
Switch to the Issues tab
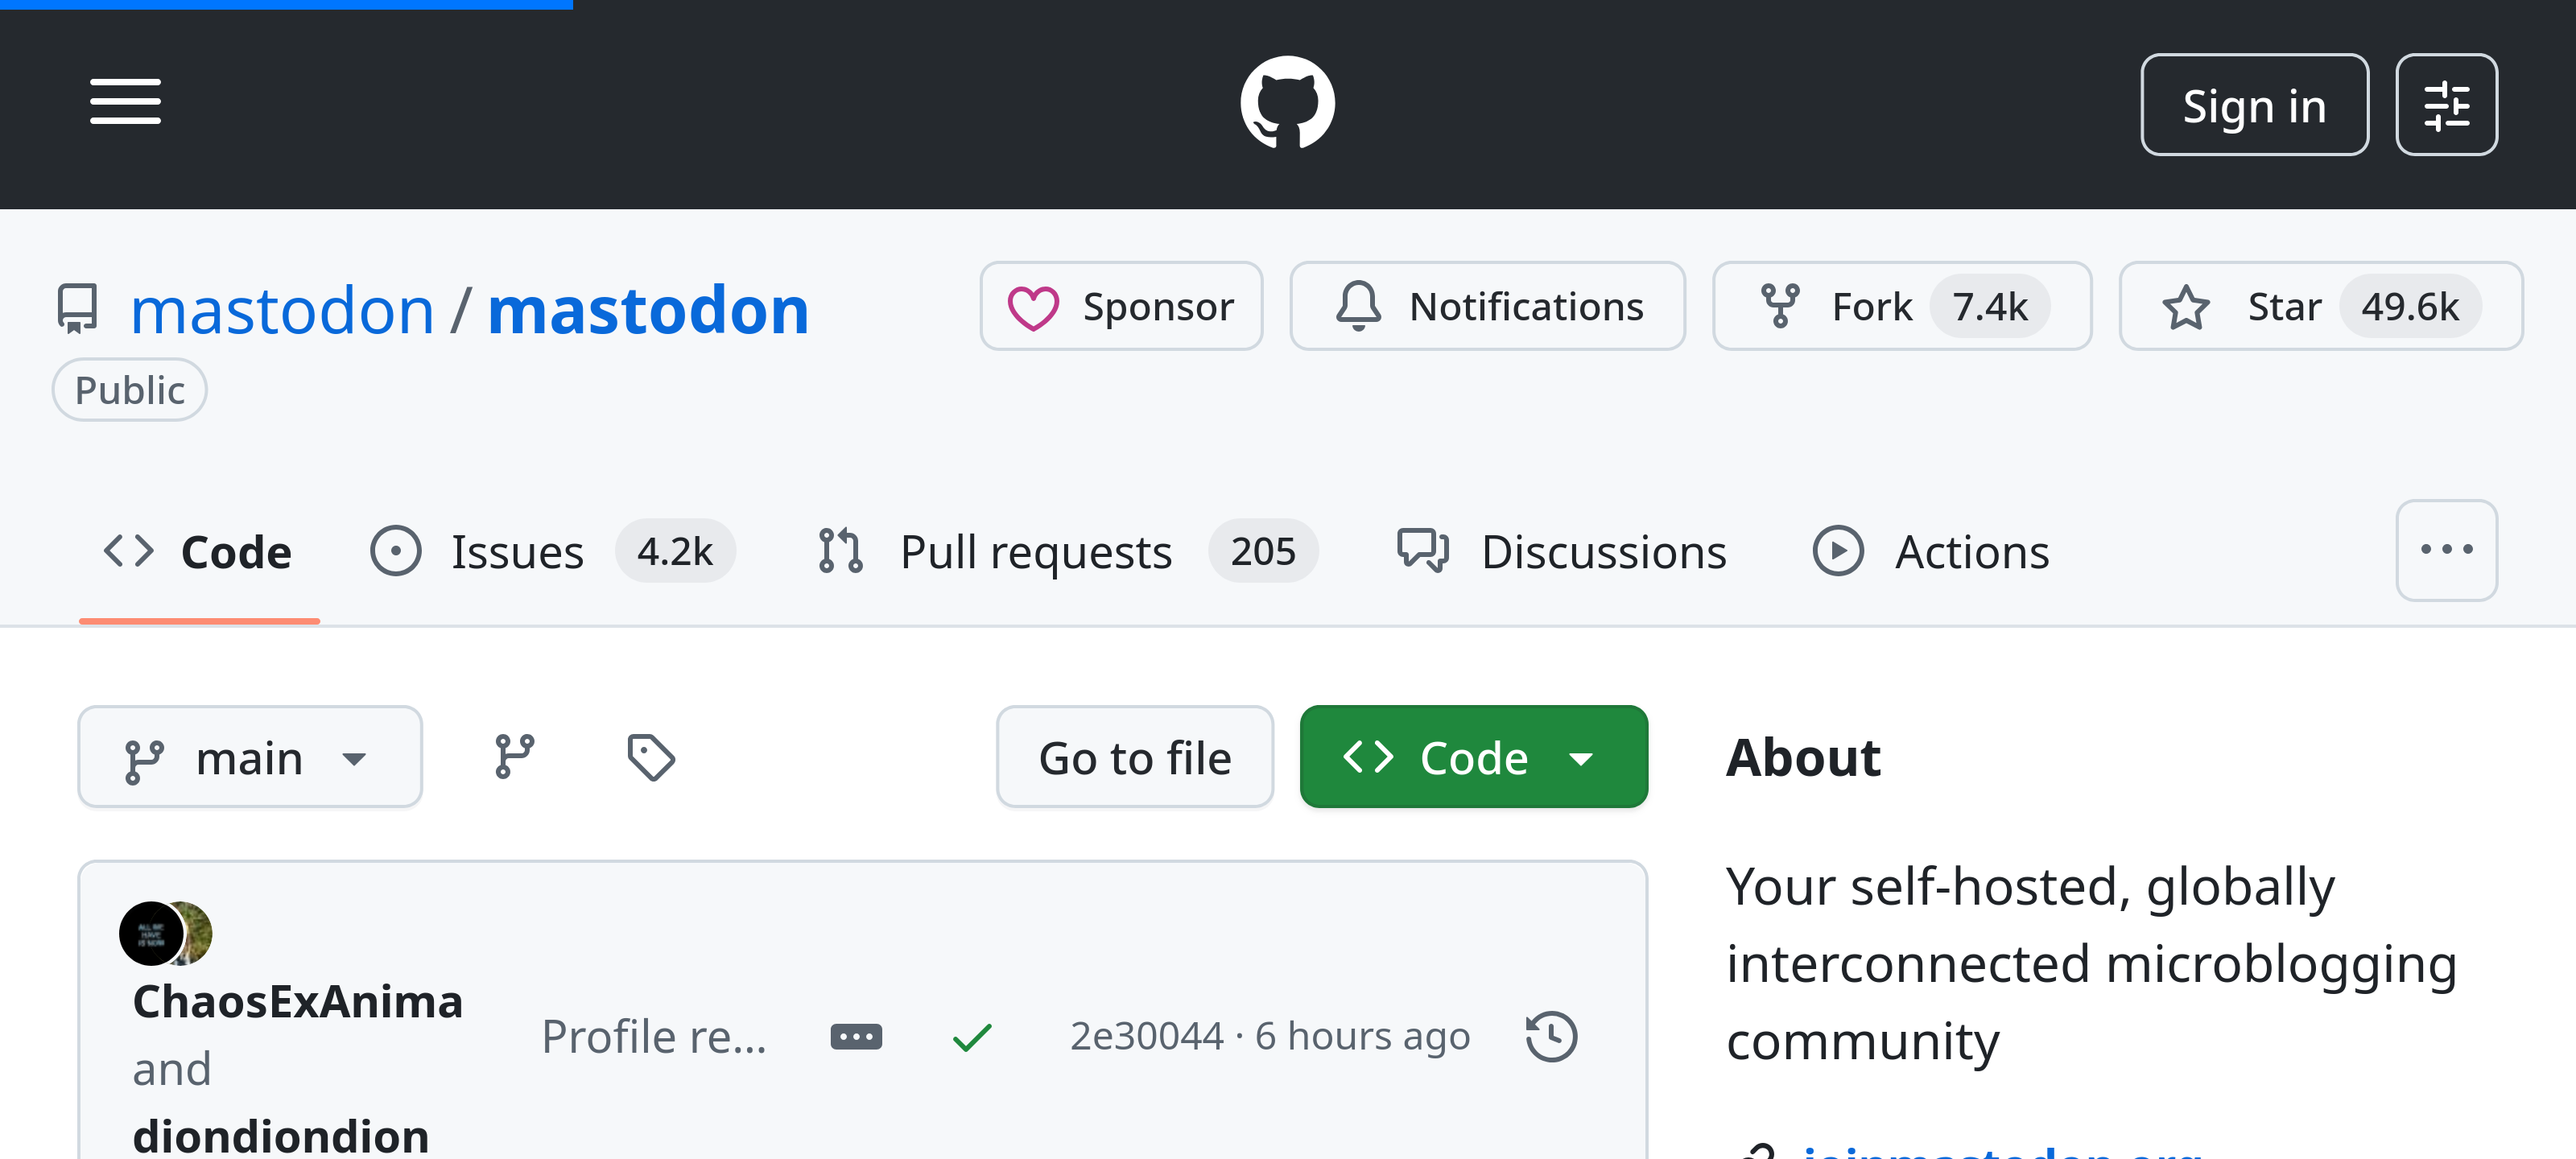coord(517,550)
